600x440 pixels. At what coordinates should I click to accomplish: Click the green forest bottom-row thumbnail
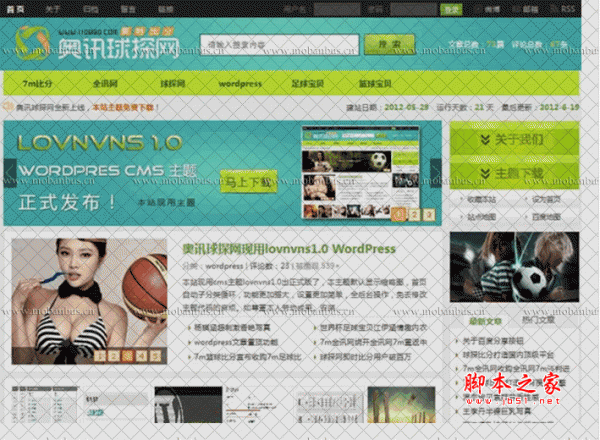click(401, 404)
